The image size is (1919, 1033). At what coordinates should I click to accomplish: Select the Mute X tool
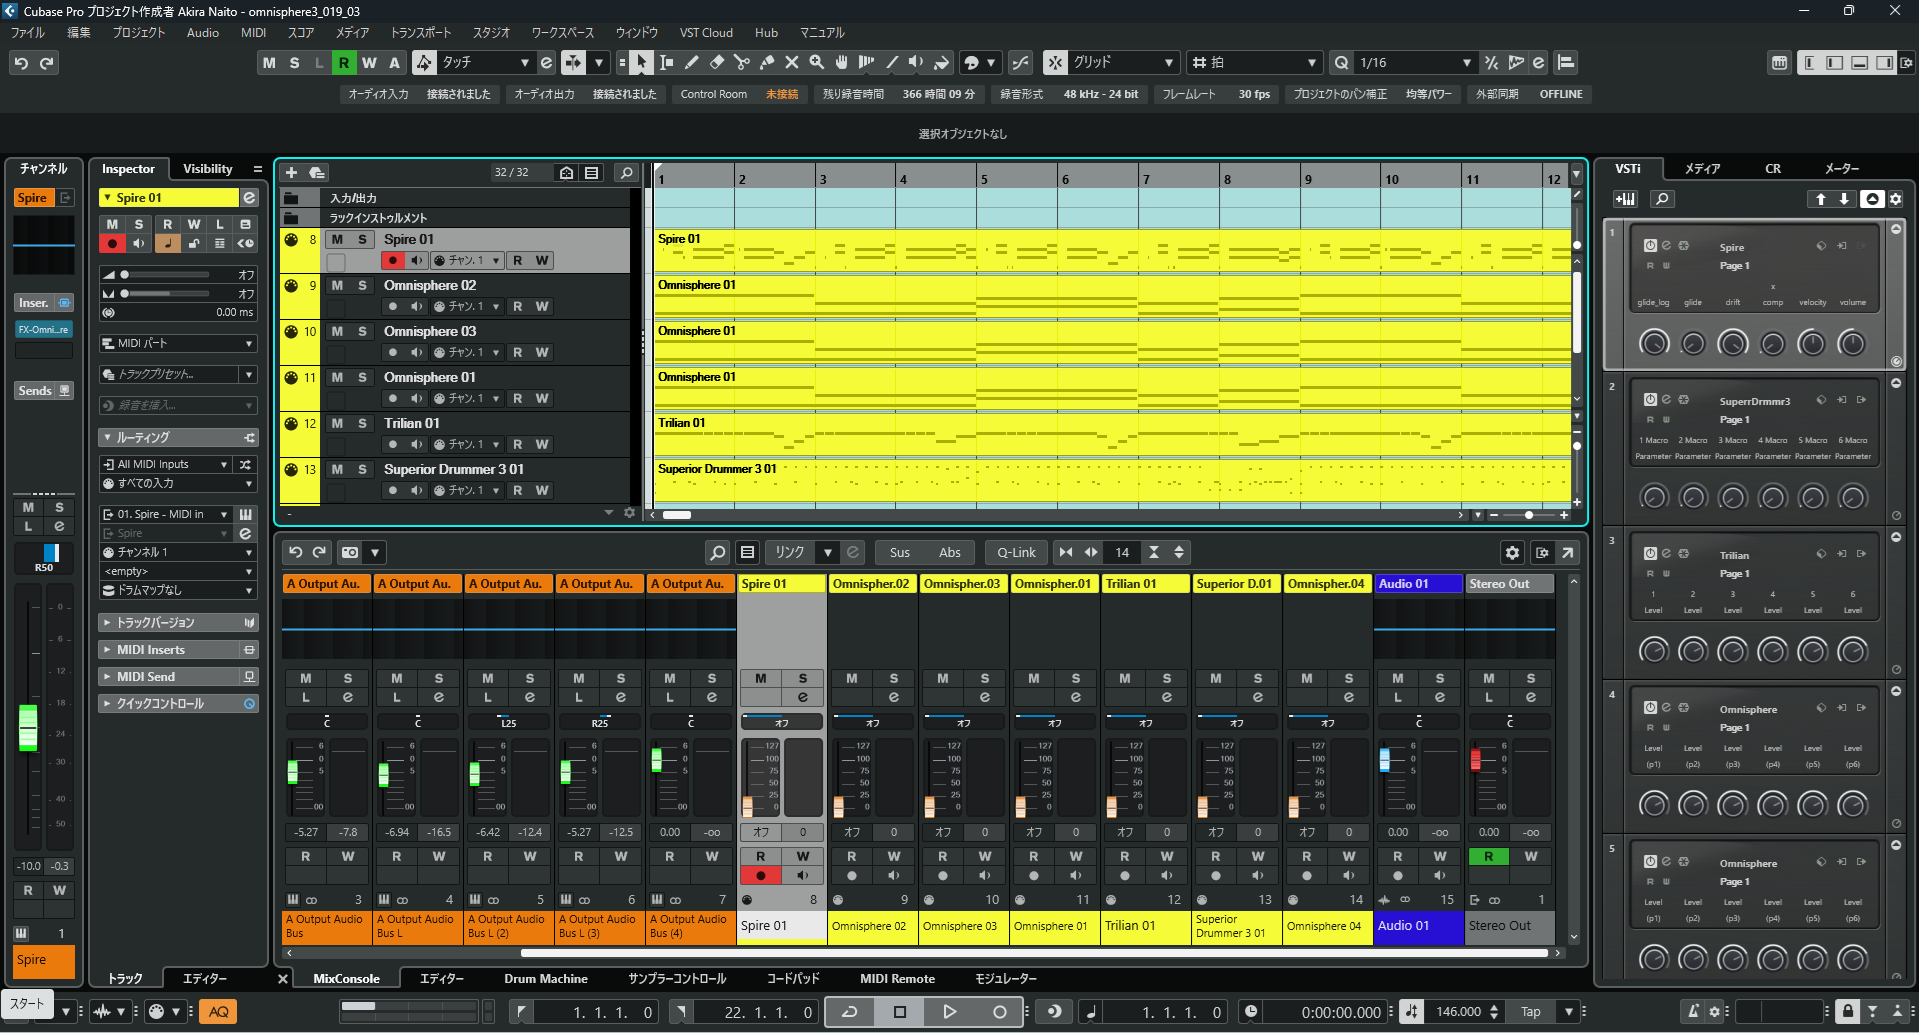point(792,63)
